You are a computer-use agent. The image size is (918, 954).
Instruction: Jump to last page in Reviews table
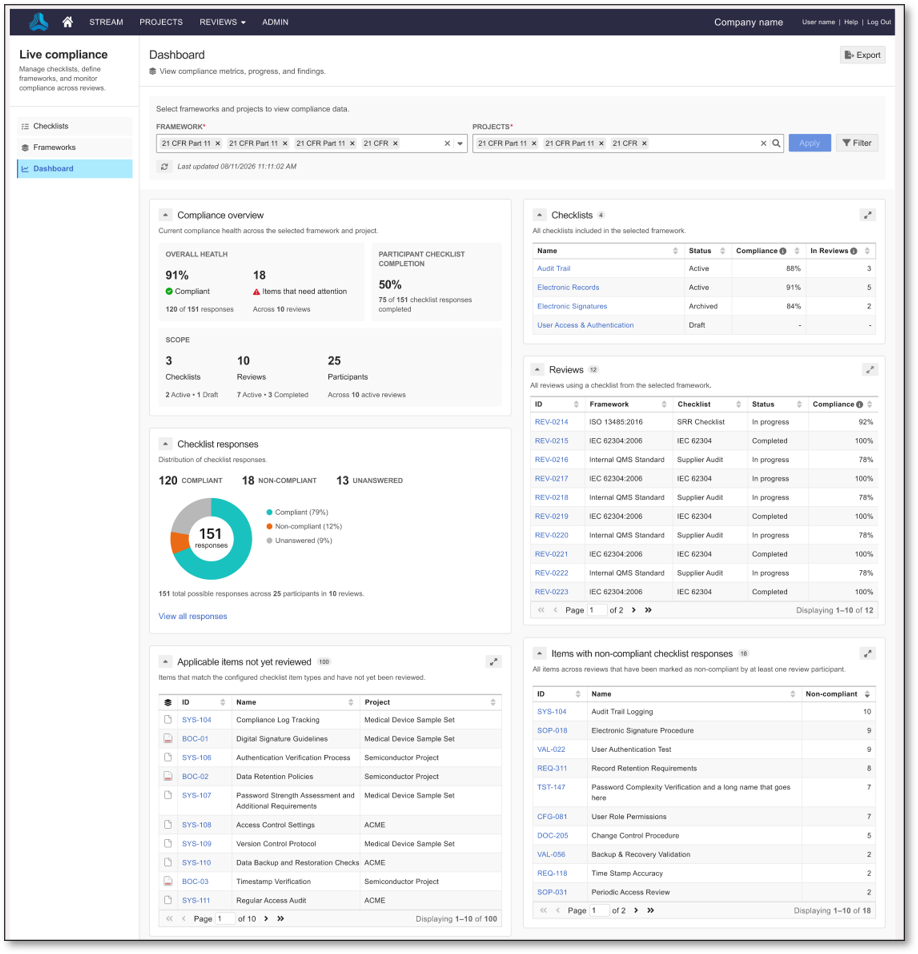[649, 610]
